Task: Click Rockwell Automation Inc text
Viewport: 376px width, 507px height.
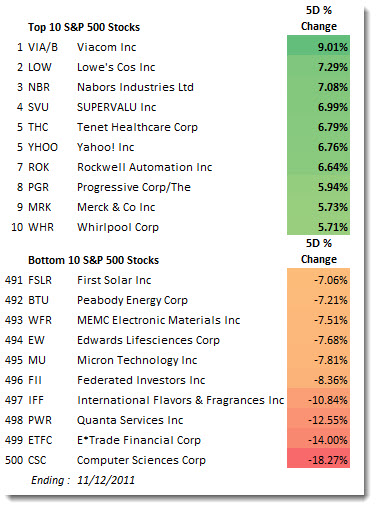Action: (144, 167)
